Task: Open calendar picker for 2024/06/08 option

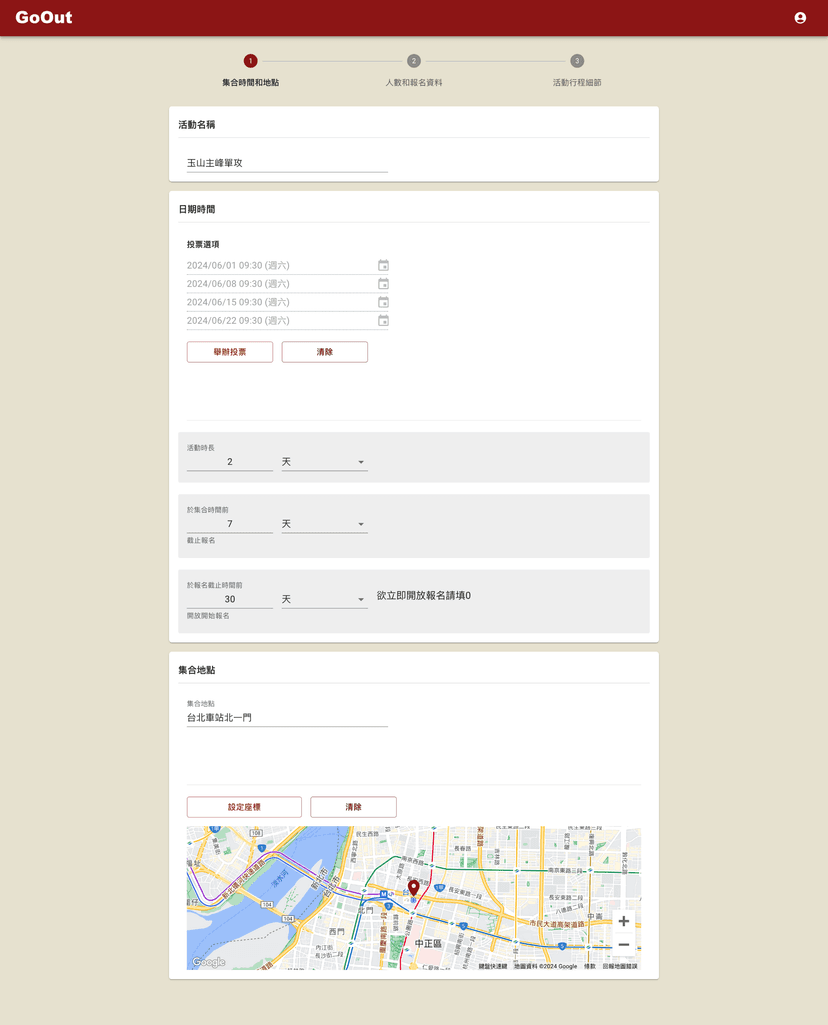Action: tap(383, 284)
